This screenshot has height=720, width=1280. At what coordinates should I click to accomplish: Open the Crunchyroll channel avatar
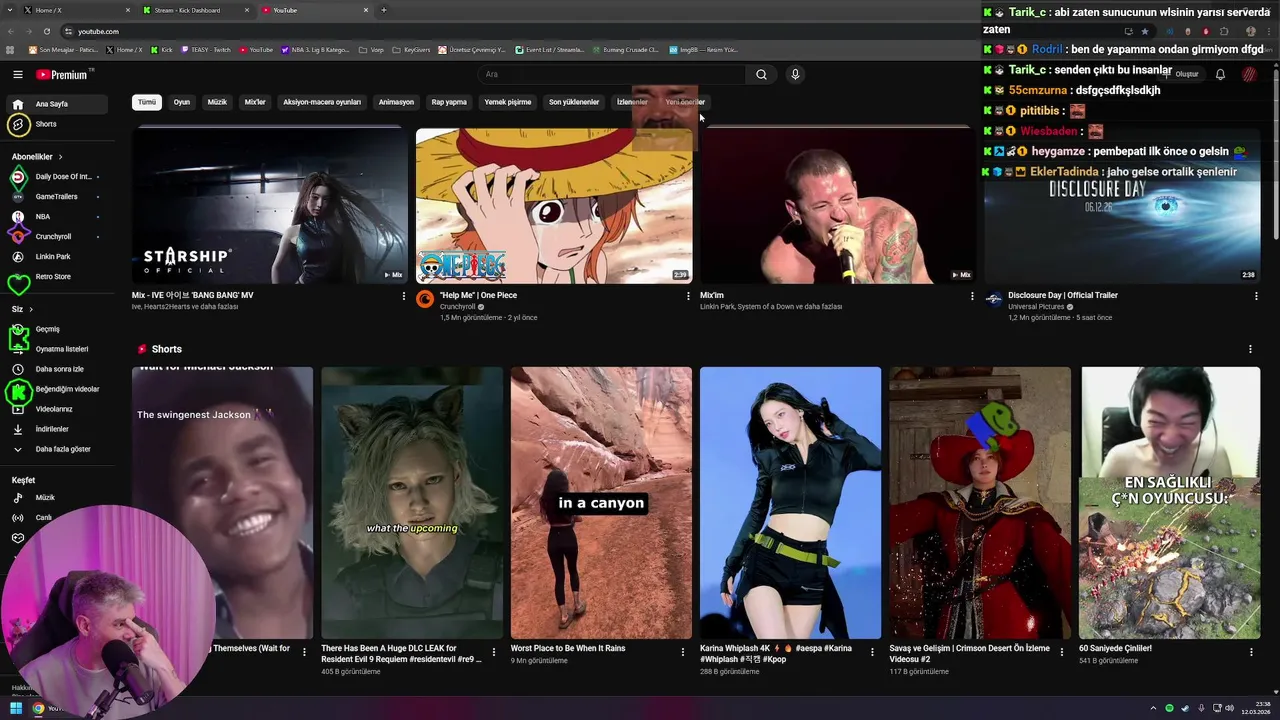[x=425, y=299]
